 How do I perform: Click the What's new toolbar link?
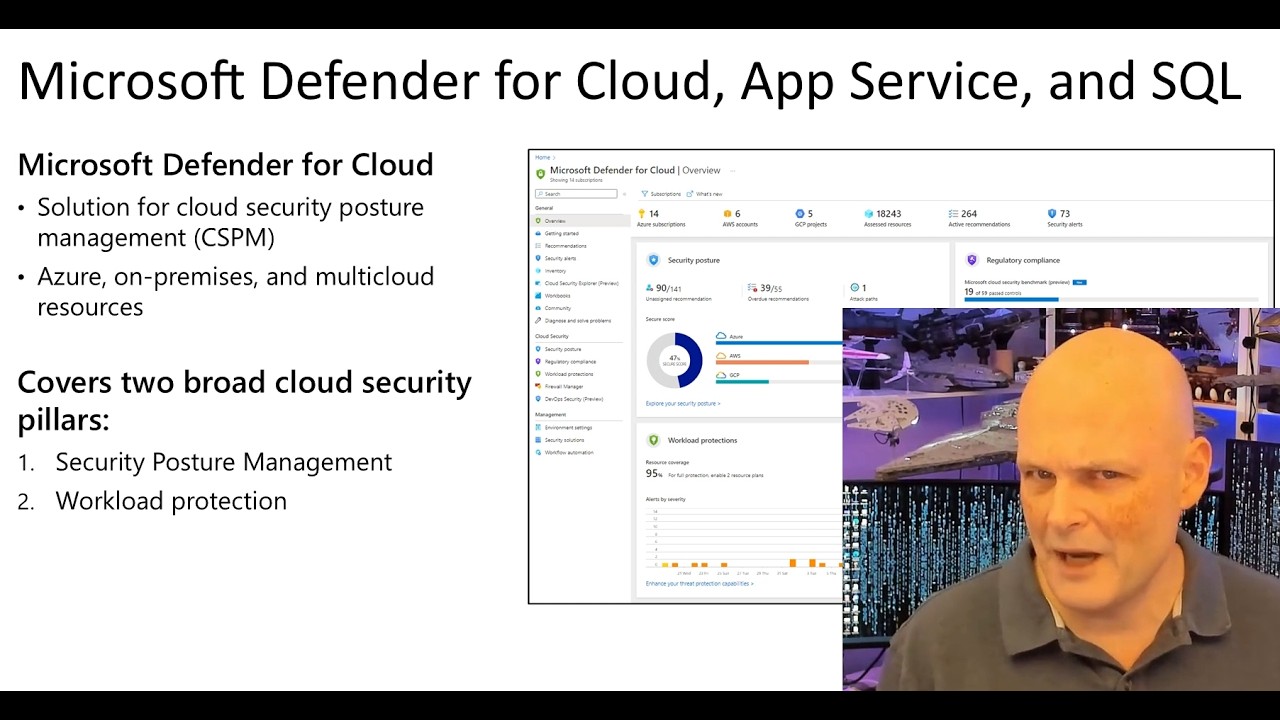coord(705,194)
